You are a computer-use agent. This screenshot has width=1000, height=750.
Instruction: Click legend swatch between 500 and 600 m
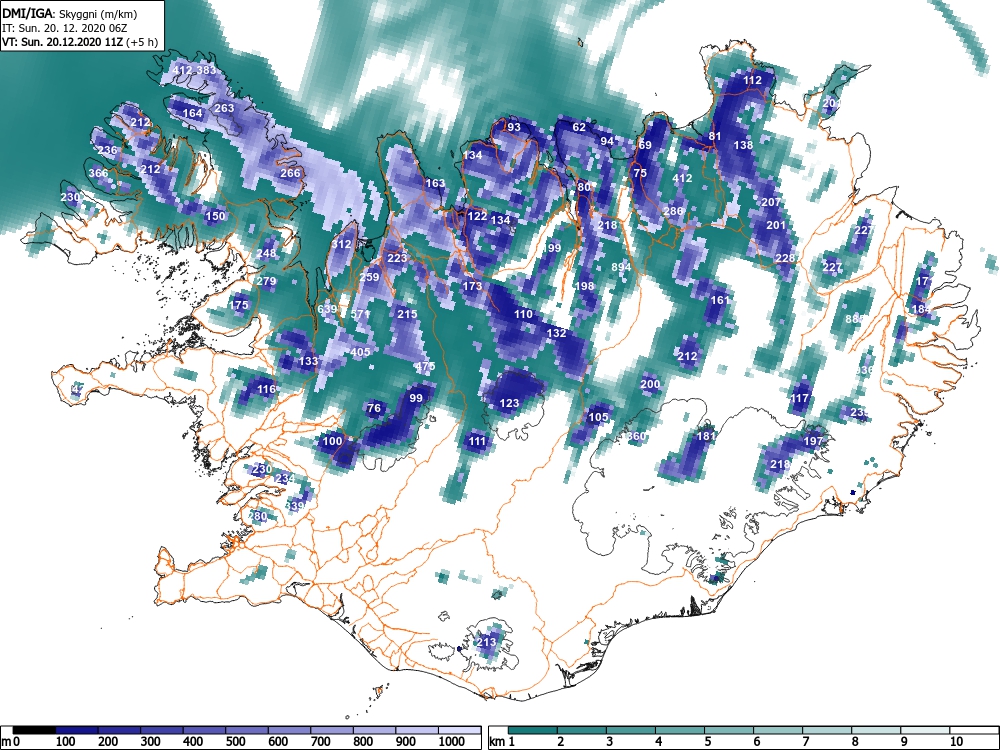pos(289,730)
